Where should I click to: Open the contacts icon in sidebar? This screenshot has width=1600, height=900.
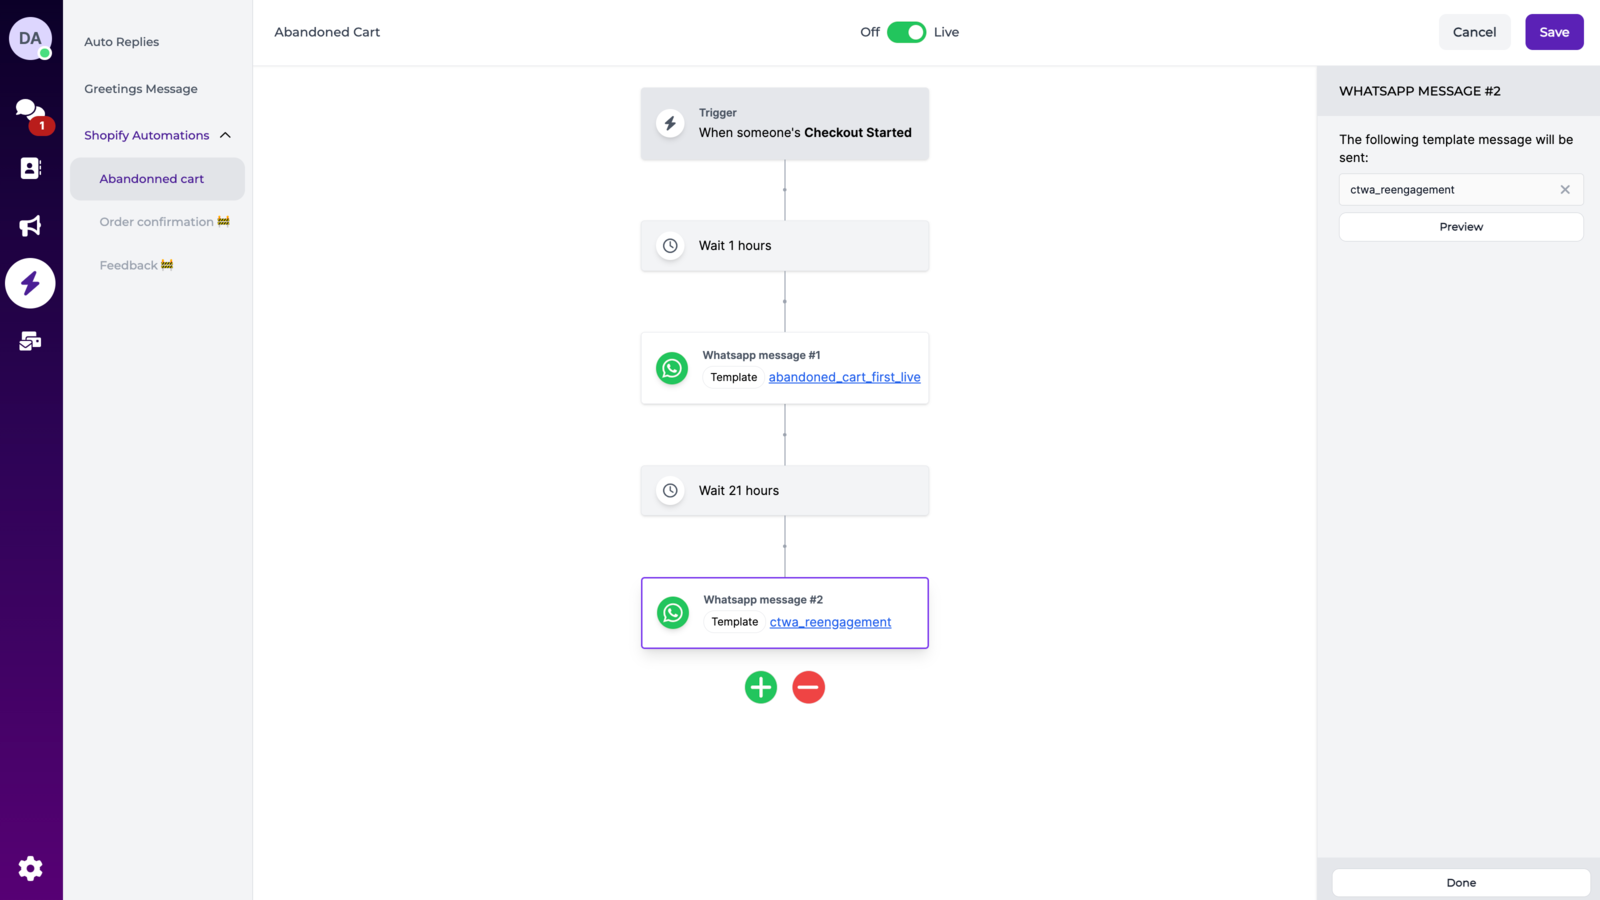coord(30,168)
